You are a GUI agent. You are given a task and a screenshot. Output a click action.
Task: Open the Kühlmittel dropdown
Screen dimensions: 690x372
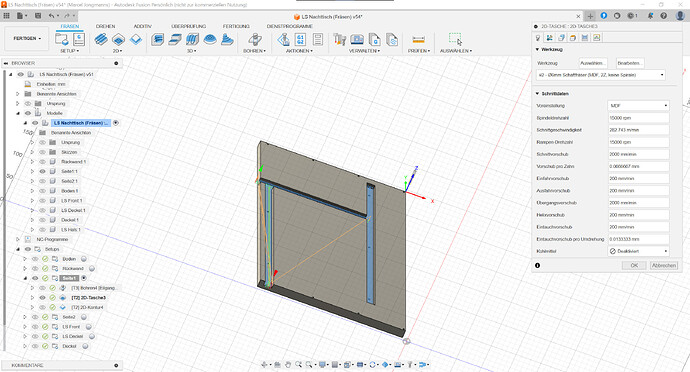(638, 251)
